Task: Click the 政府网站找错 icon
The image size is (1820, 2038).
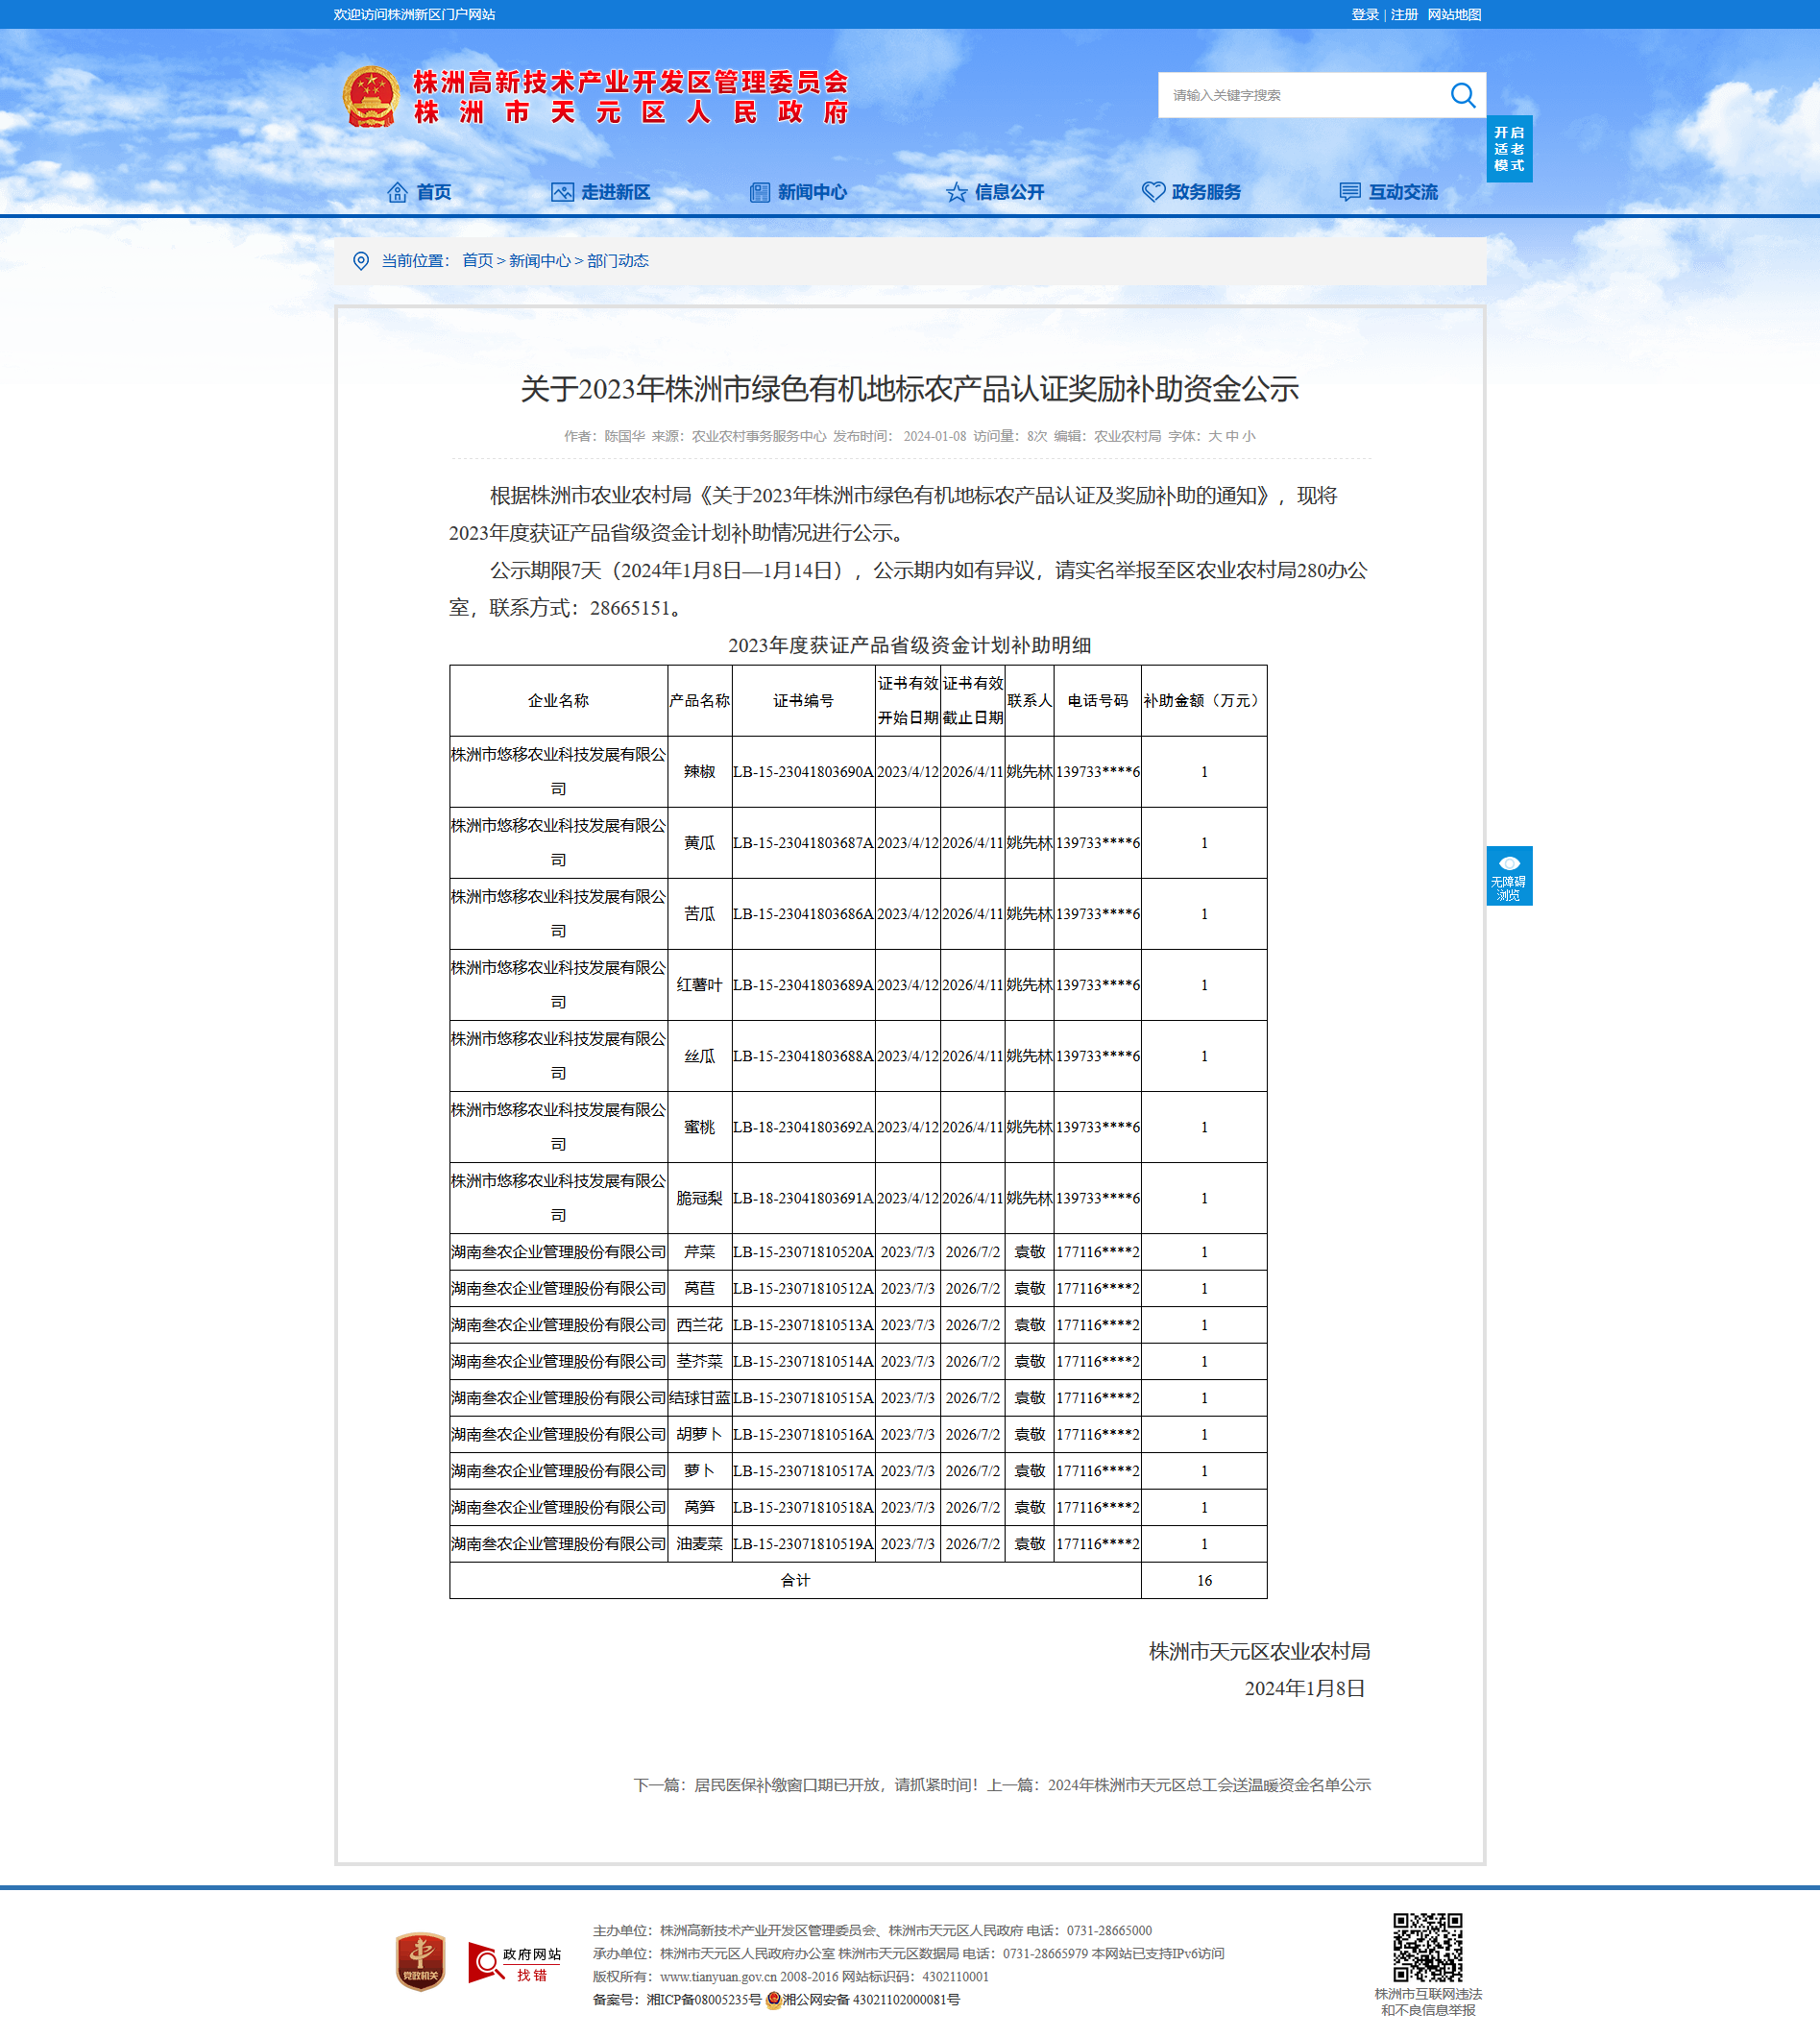Action: pyautogui.click(x=514, y=1962)
